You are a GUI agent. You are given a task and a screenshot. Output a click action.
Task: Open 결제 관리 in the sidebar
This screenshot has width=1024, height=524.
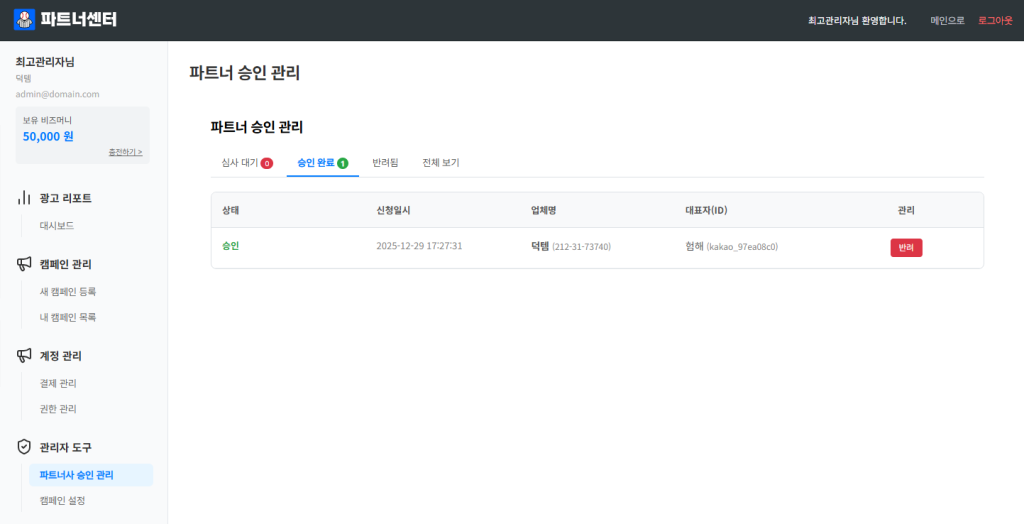pos(58,383)
